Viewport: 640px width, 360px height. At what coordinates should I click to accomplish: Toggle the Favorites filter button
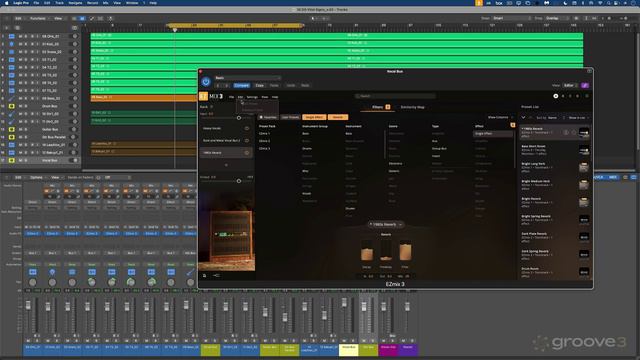(268, 117)
